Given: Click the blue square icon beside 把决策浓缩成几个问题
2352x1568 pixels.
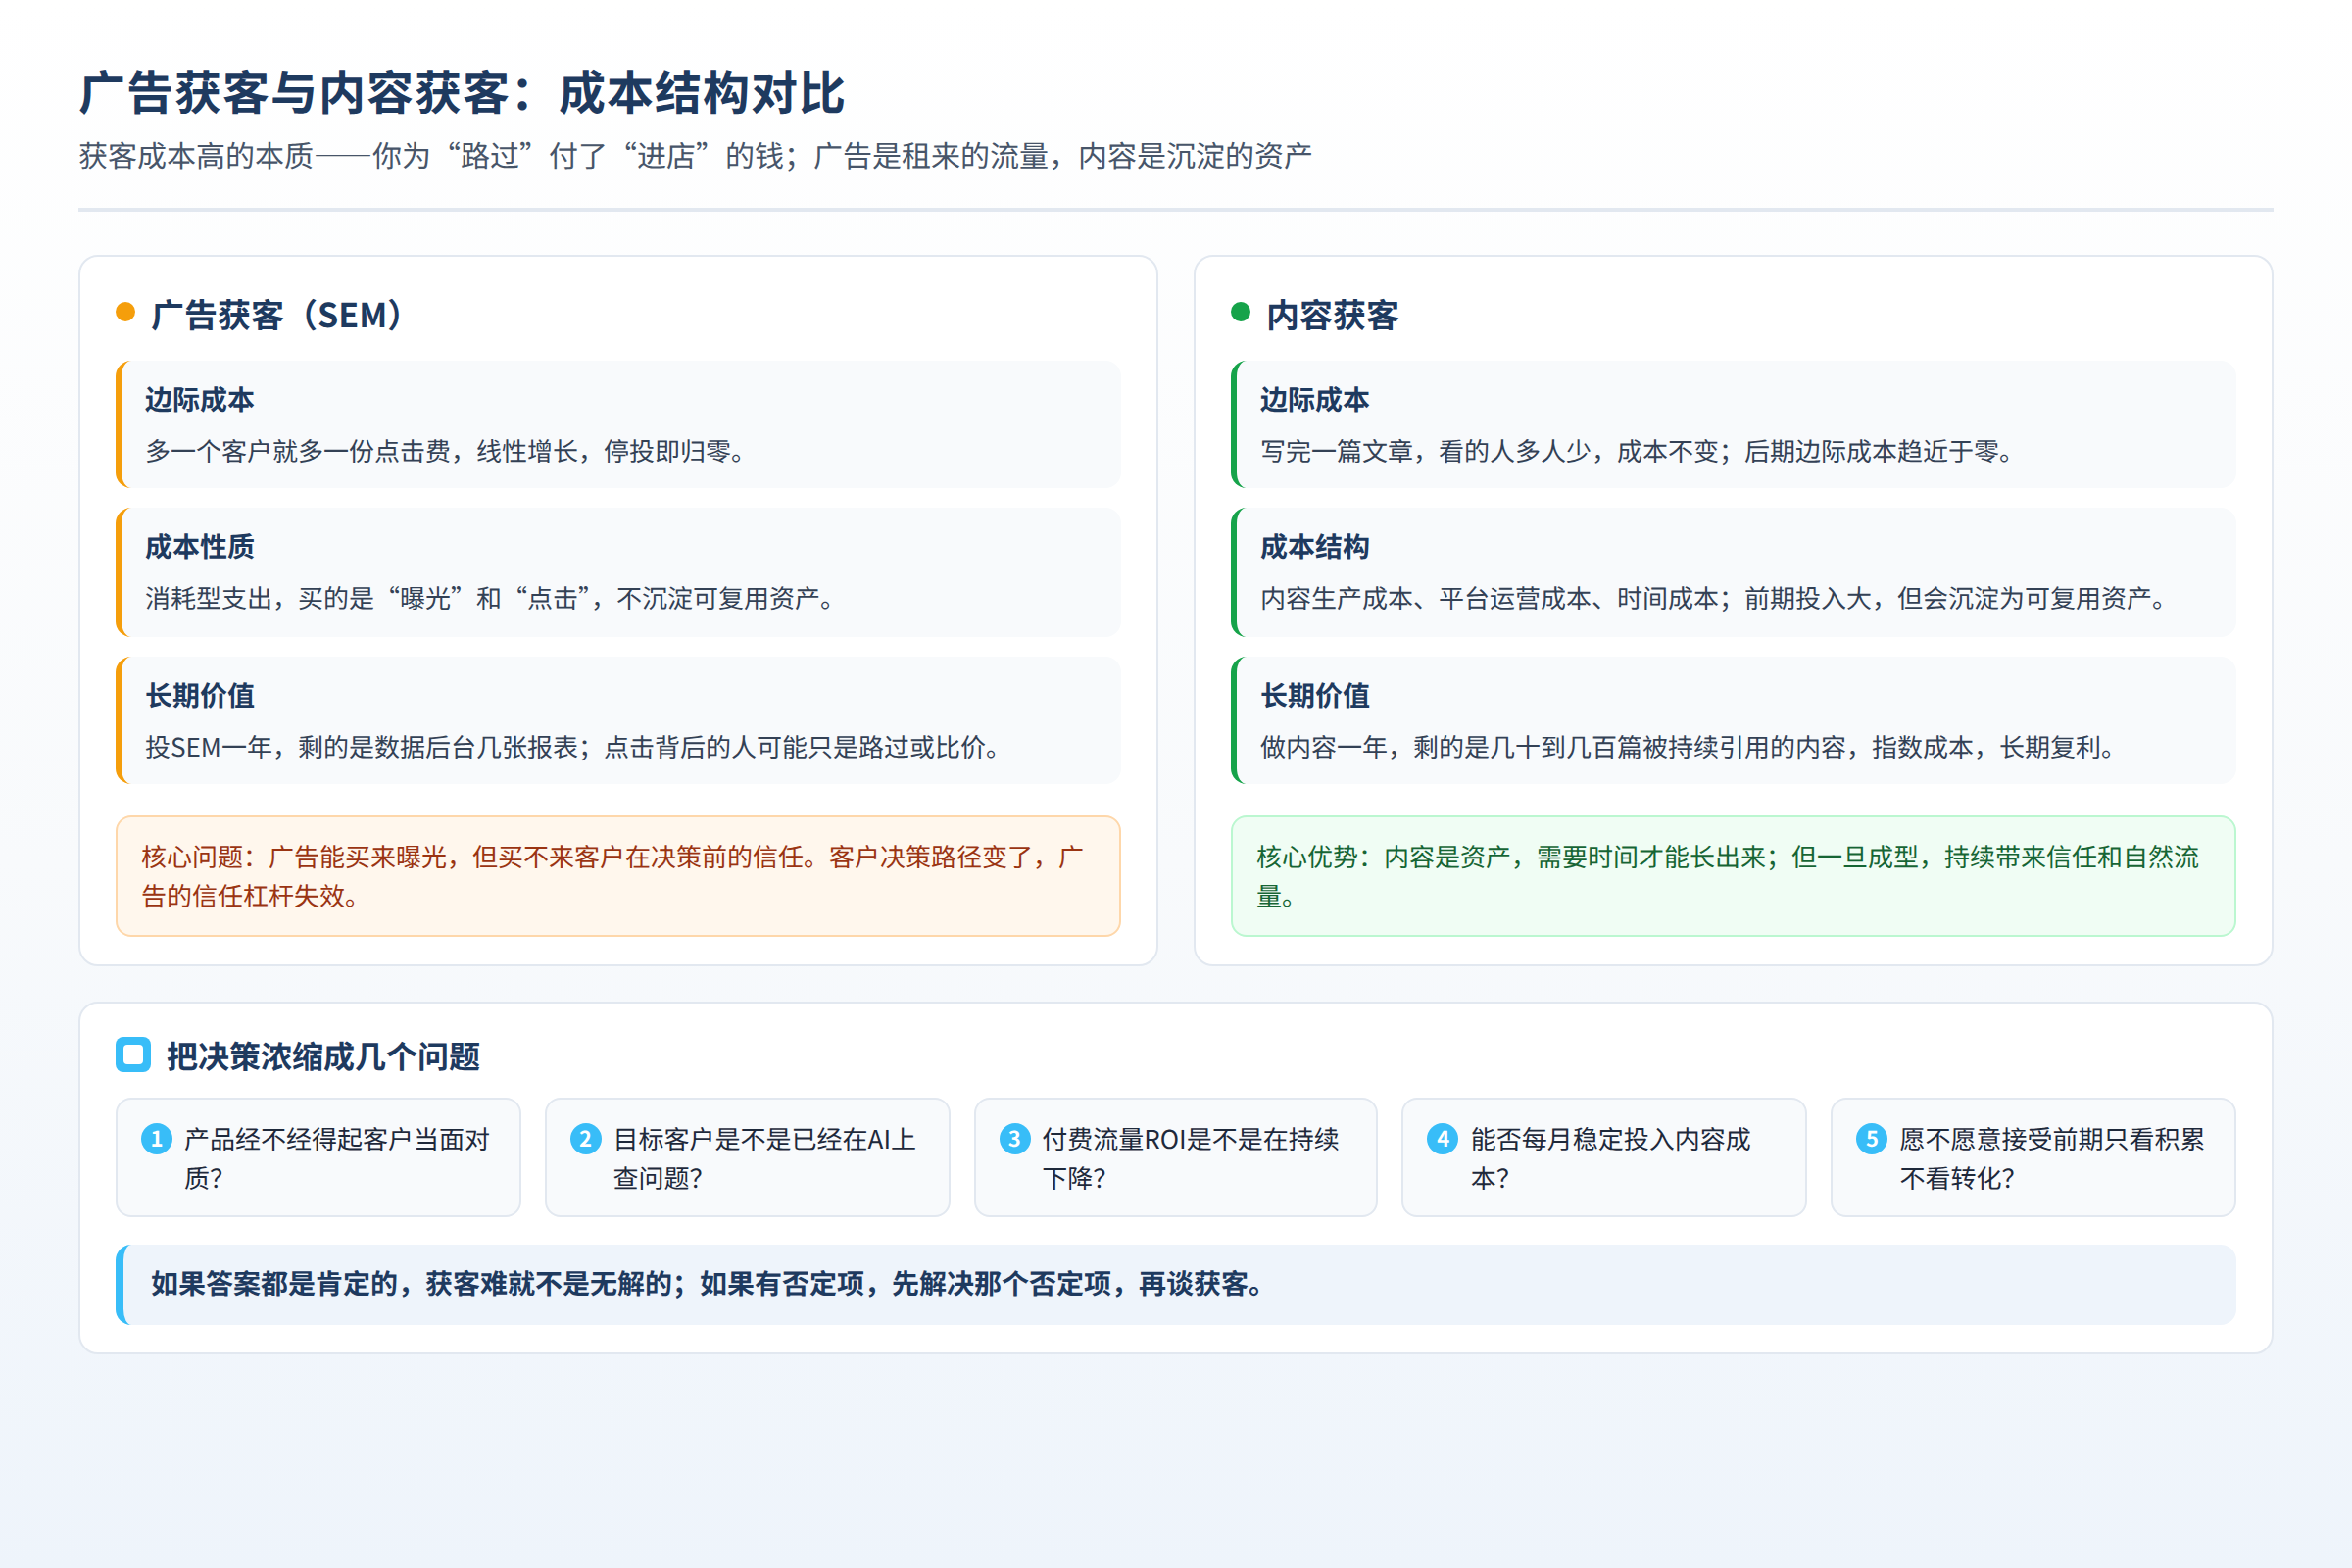Looking at the screenshot, I should (133, 1054).
